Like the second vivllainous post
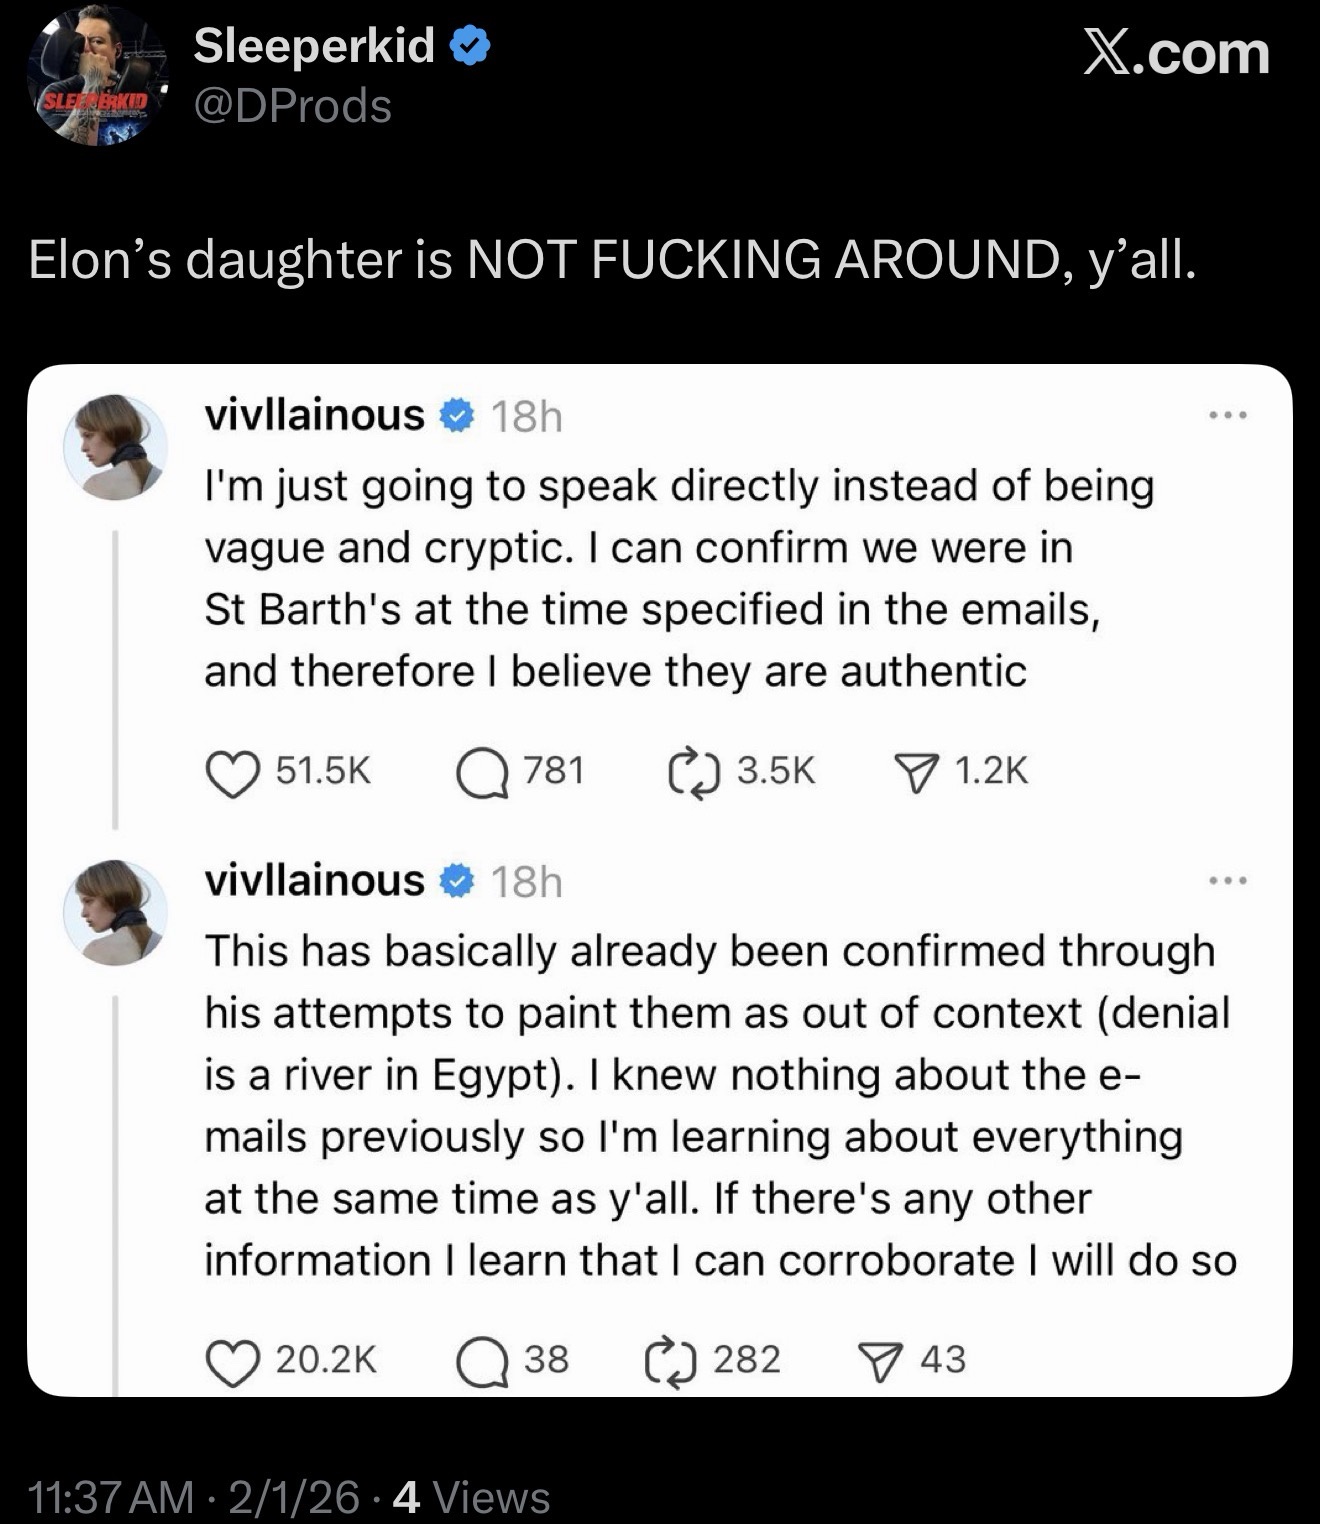1320x1524 pixels. point(232,1362)
